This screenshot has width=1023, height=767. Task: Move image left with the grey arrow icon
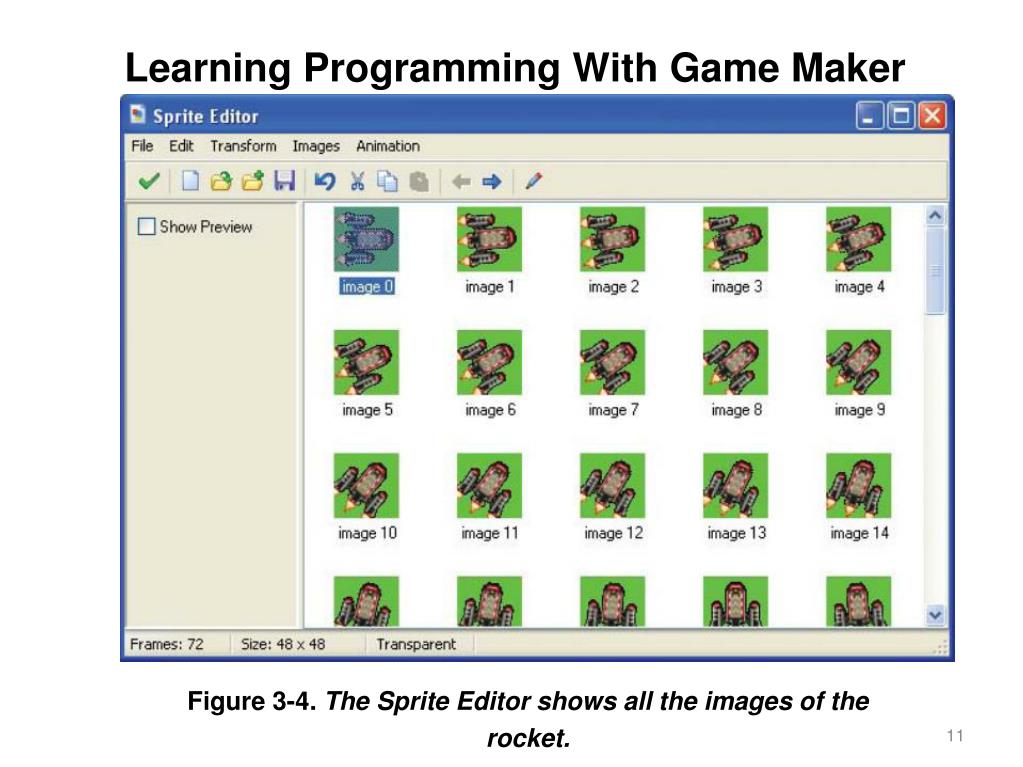pyautogui.click(x=461, y=181)
